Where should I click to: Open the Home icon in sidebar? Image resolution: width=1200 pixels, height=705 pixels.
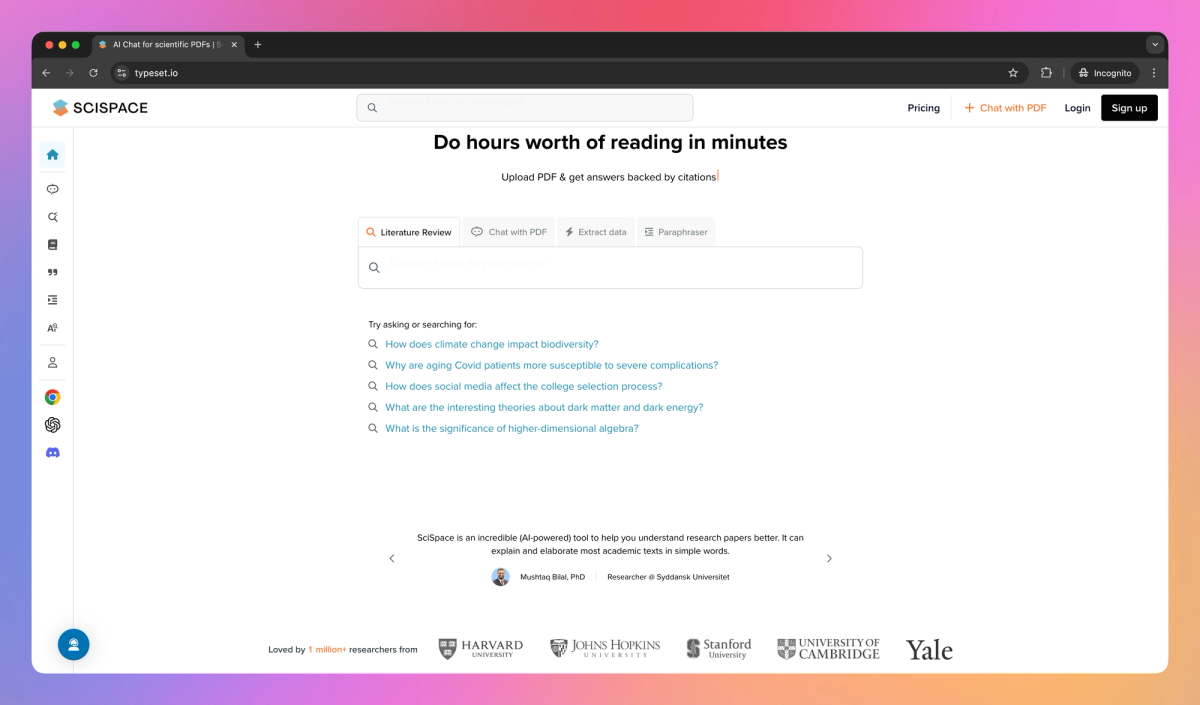point(53,155)
